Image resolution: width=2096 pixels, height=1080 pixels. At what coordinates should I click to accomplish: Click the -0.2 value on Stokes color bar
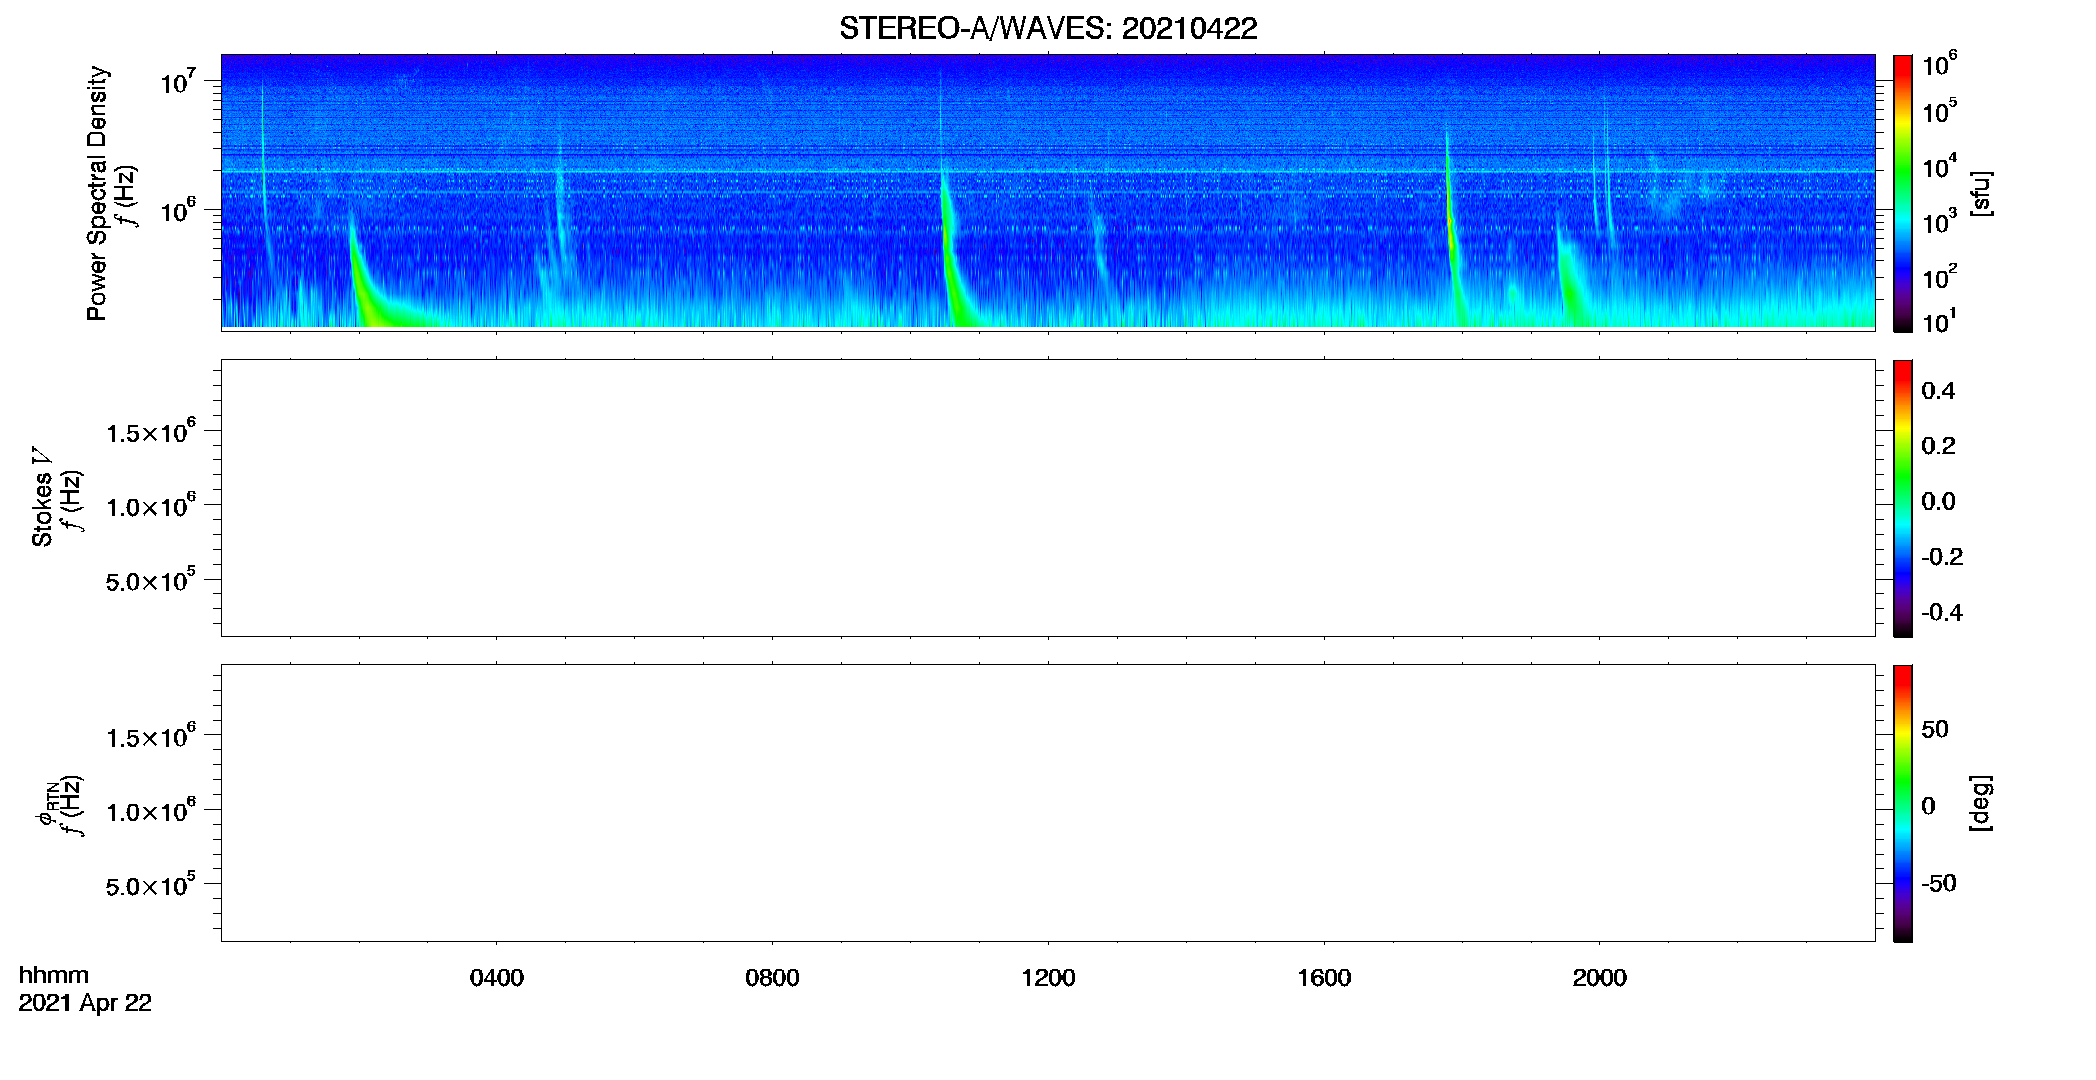(1942, 557)
